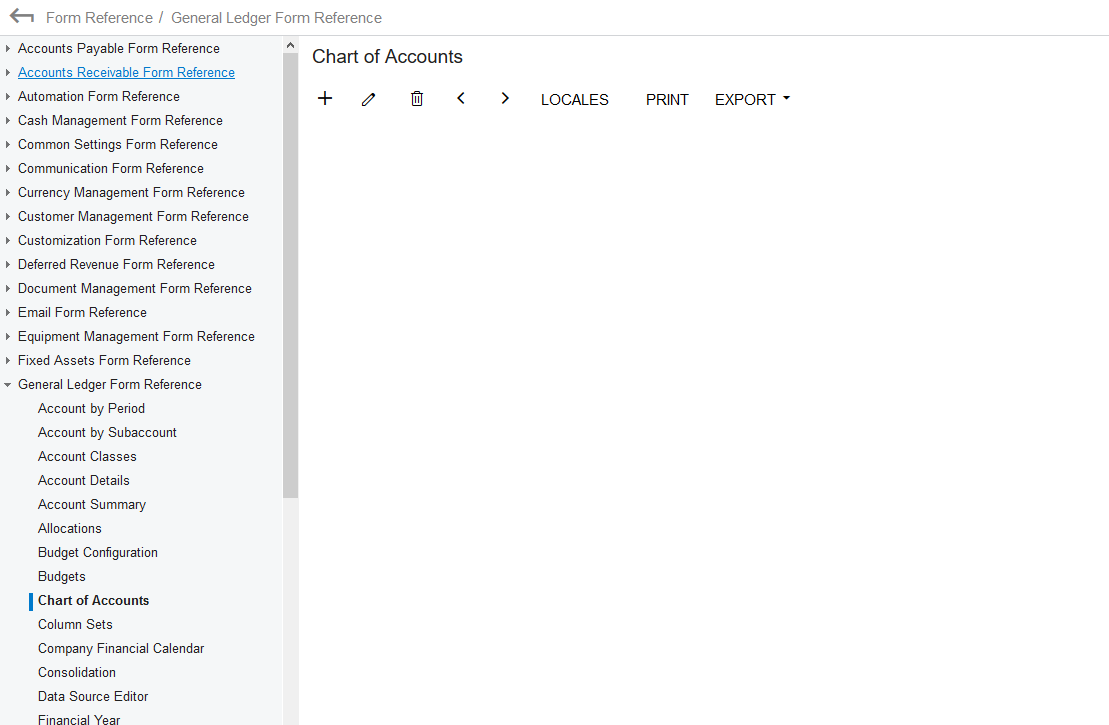This screenshot has height=725, width=1109.
Task: Collapse the General Ledger Form Reference section
Action: coord(7,384)
